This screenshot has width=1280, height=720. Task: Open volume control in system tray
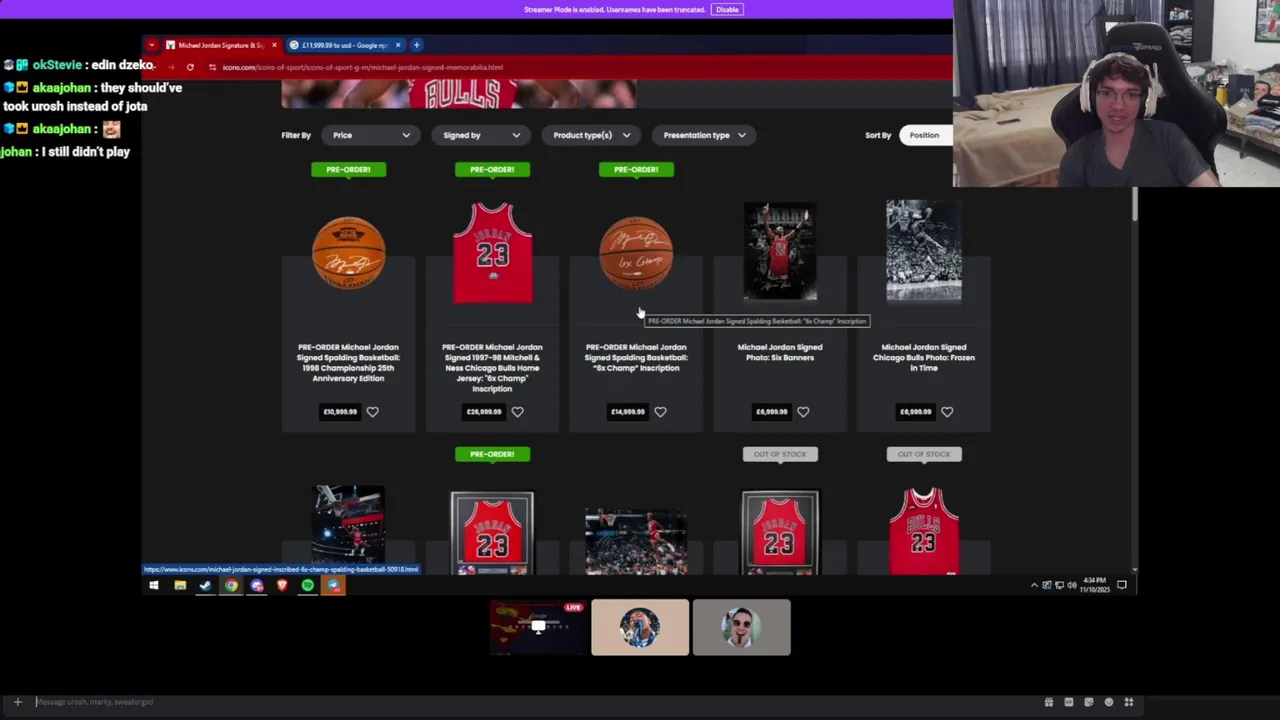tap(1071, 585)
